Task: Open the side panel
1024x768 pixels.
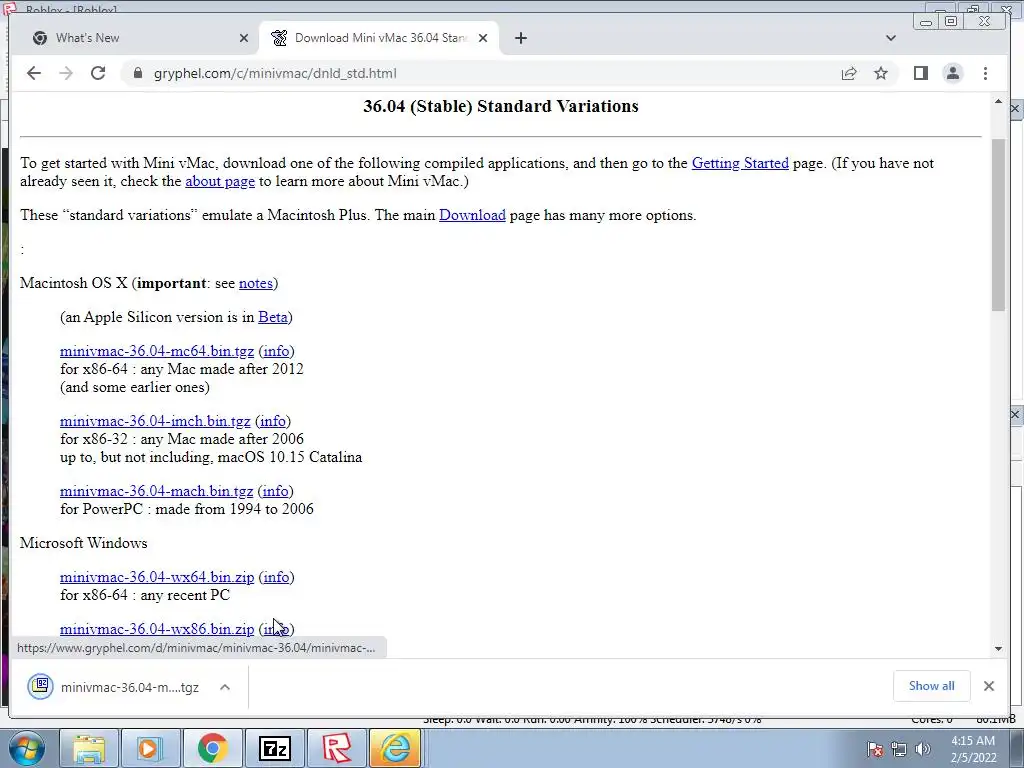Action: 921,73
